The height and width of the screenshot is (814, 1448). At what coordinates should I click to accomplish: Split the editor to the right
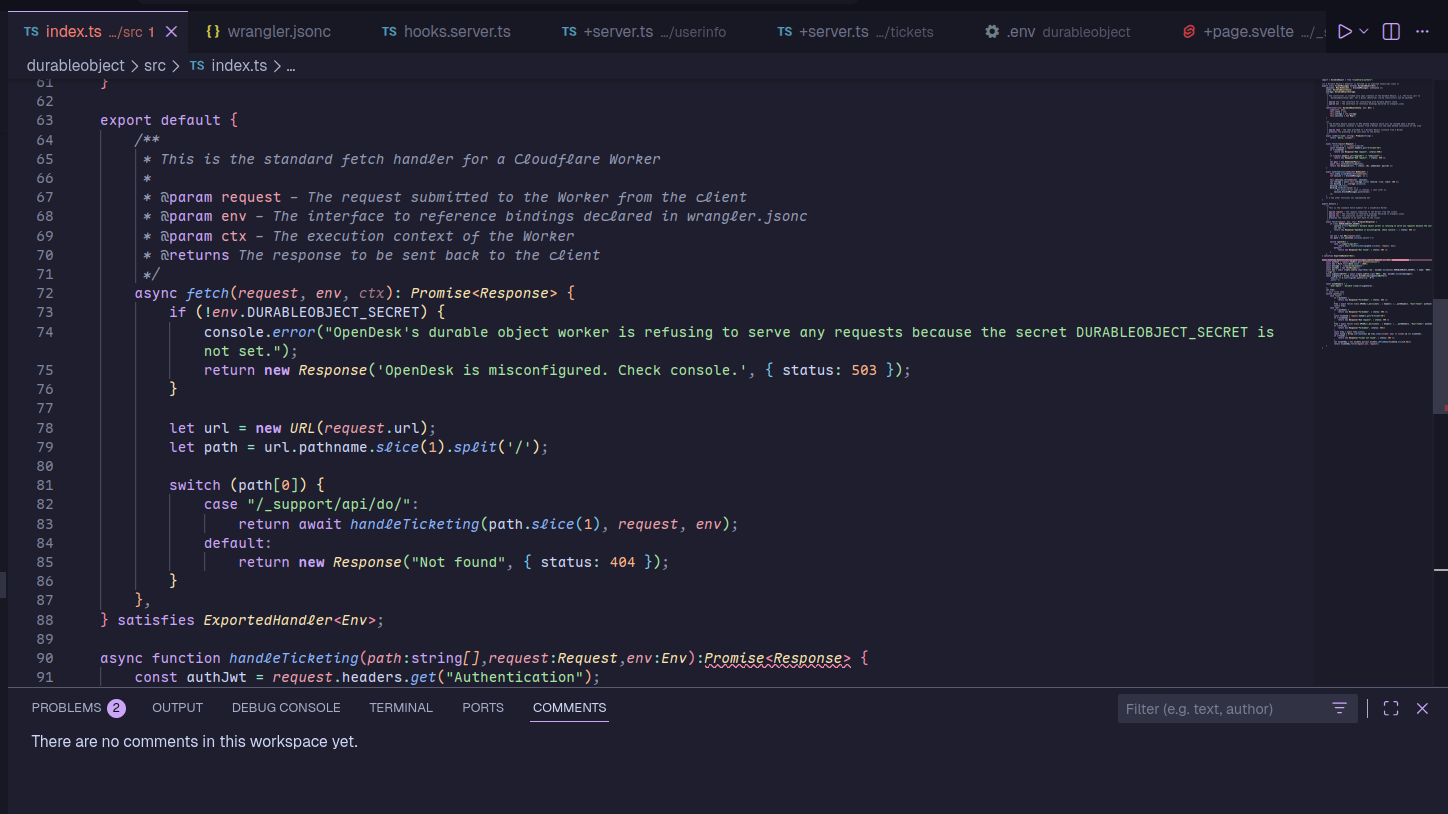(1391, 32)
